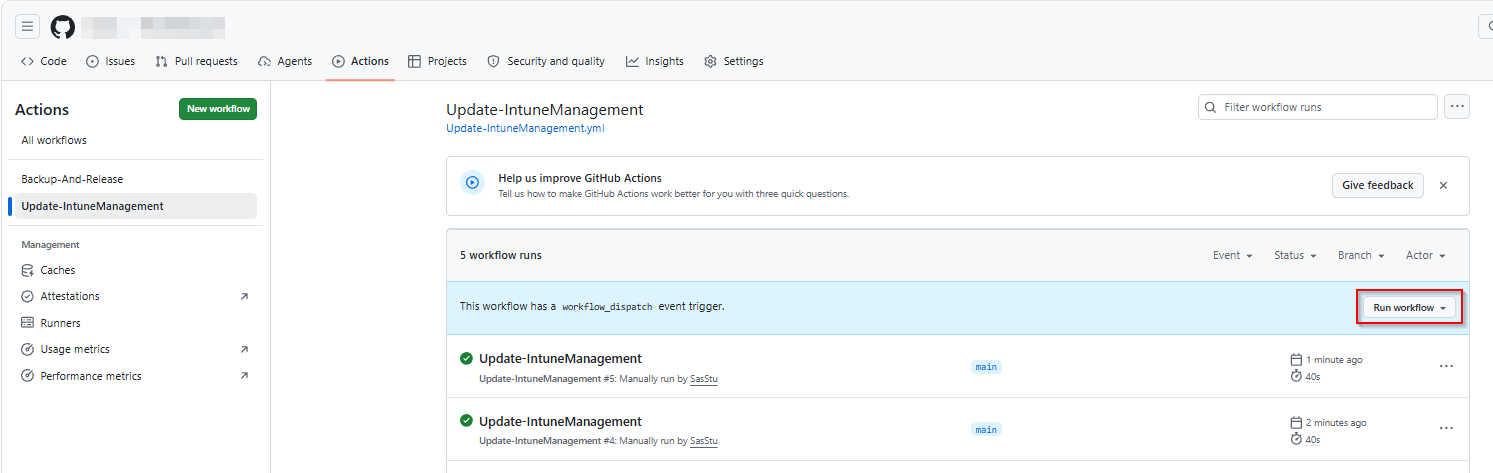The image size is (1493, 473).
Task: Click the New workflow button
Action: point(218,109)
